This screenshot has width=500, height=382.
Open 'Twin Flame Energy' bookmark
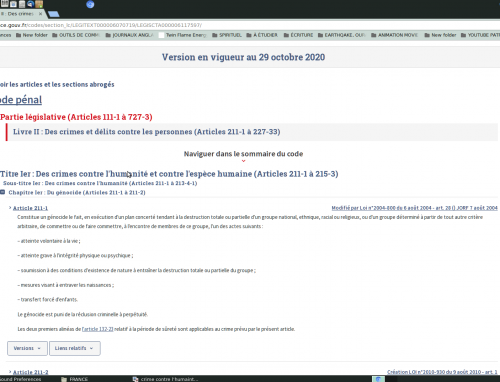[182, 35]
